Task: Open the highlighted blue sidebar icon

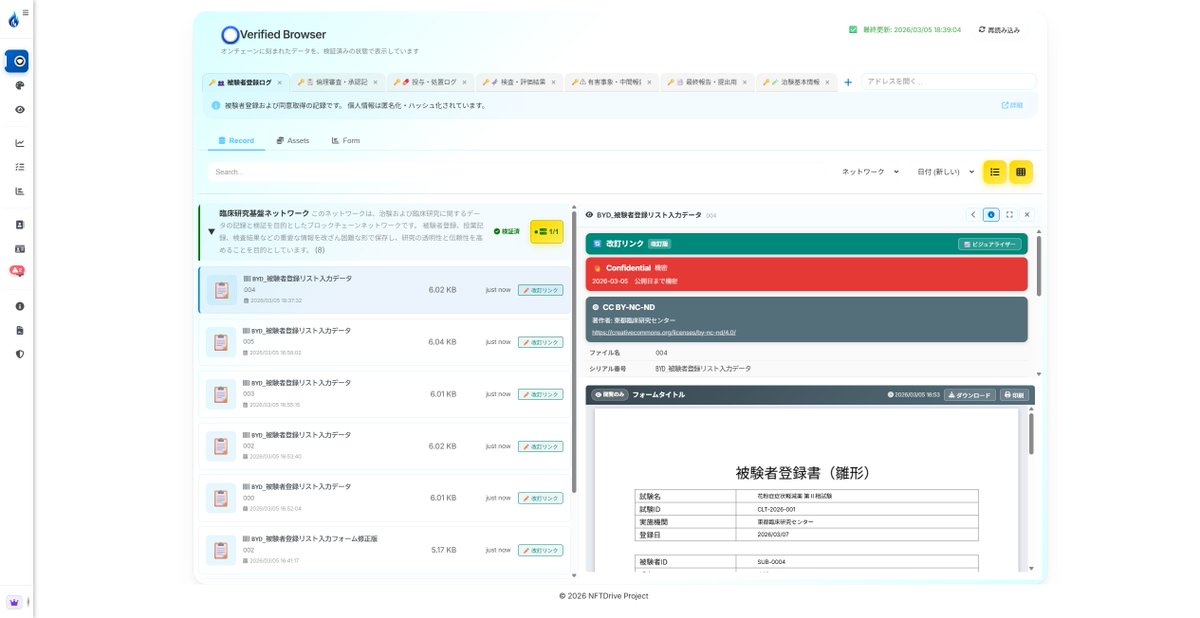Action: click(x=17, y=61)
